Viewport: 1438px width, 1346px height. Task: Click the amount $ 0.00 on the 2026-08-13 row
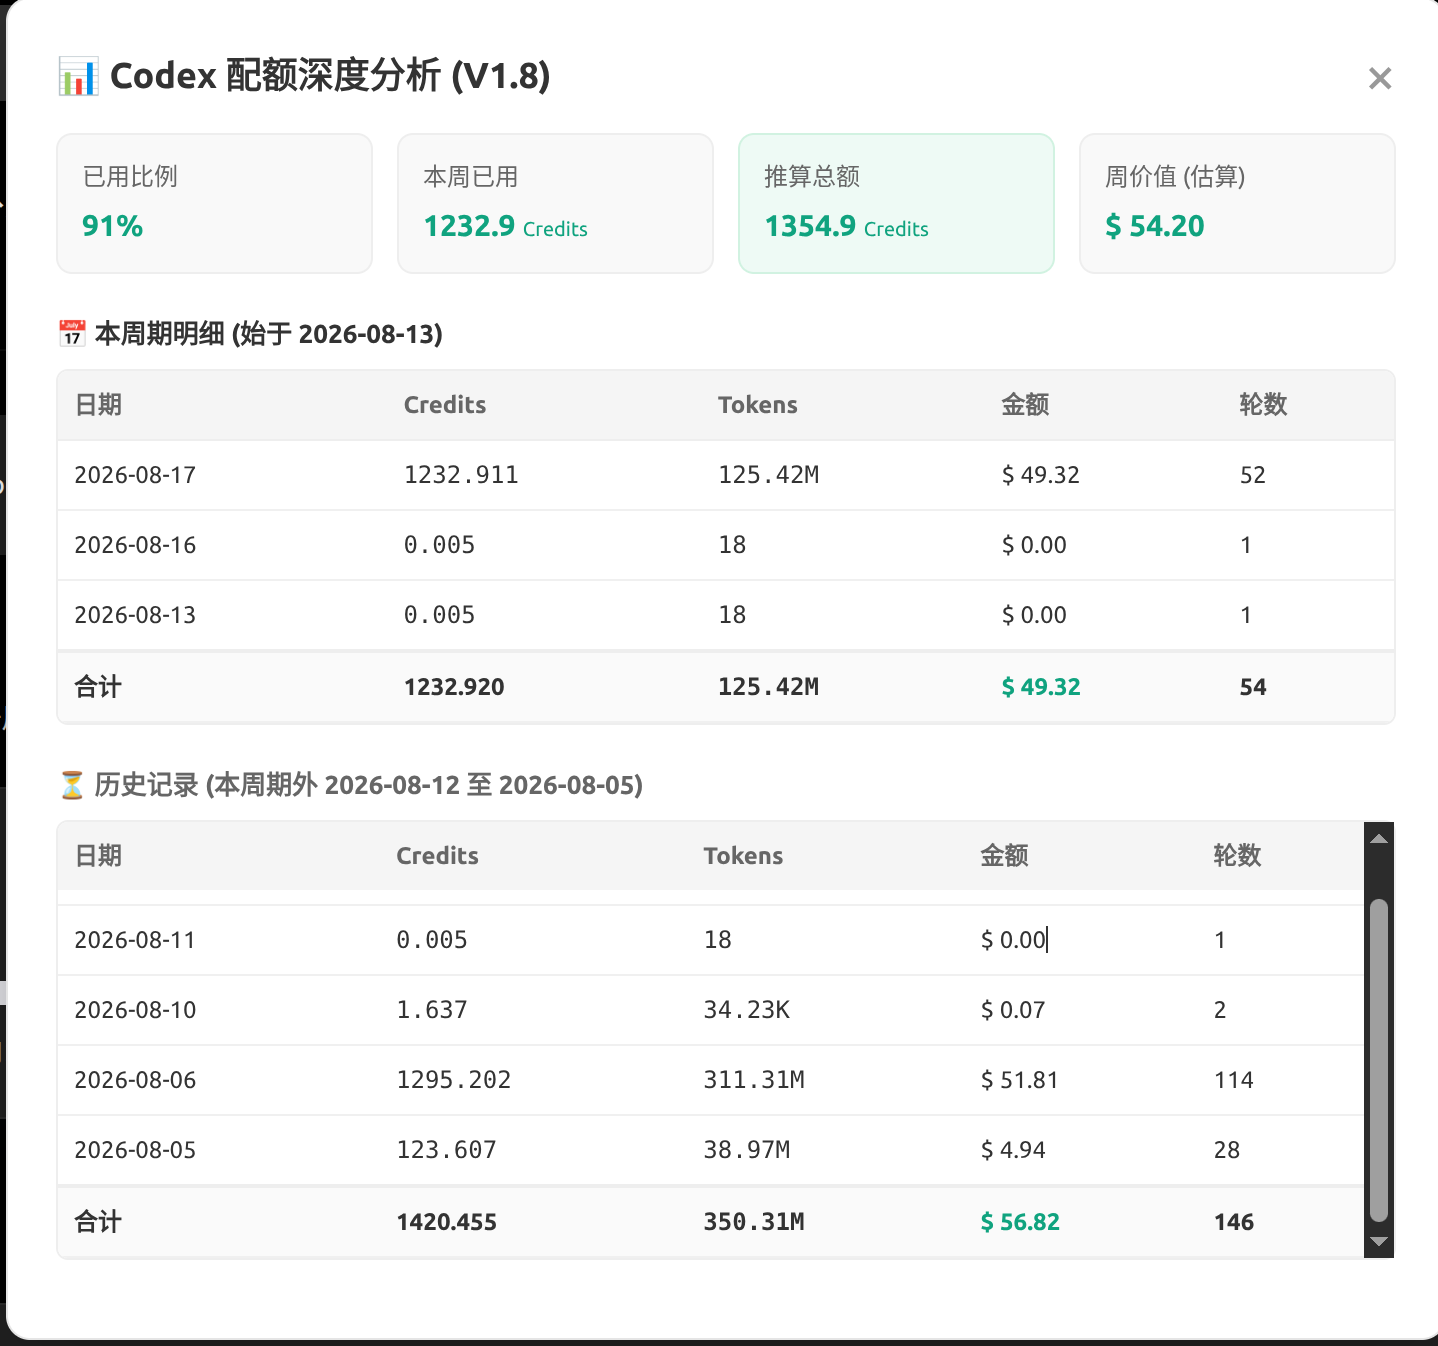click(1034, 615)
